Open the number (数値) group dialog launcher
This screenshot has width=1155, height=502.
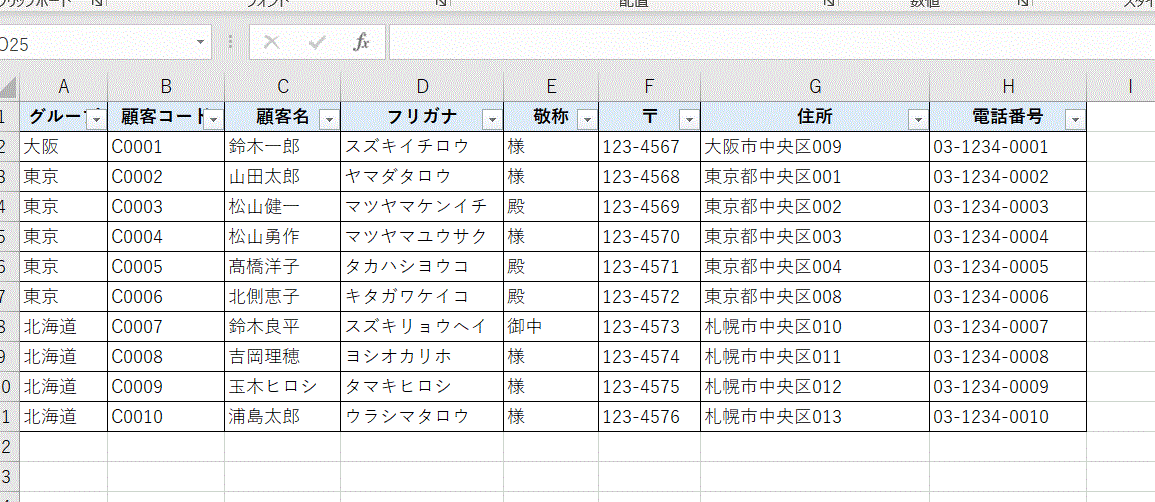point(1023,4)
